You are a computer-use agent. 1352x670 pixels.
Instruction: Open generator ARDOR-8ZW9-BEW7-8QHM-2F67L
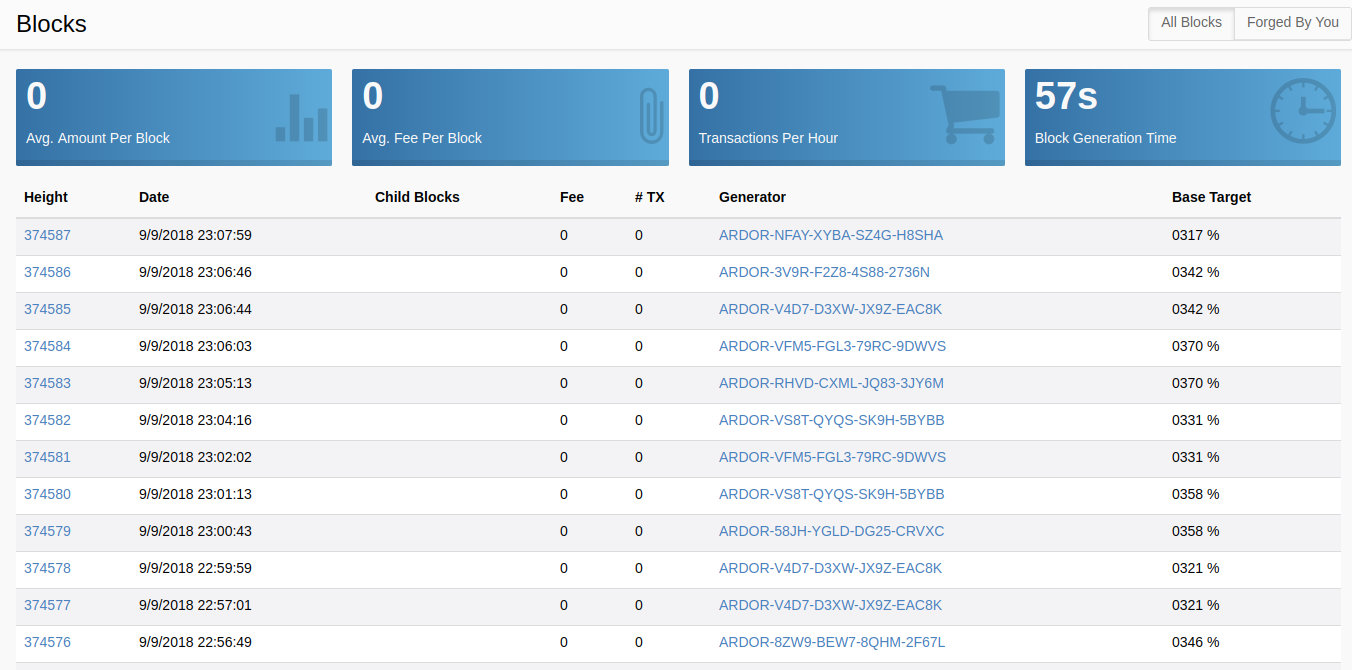[x=831, y=643]
